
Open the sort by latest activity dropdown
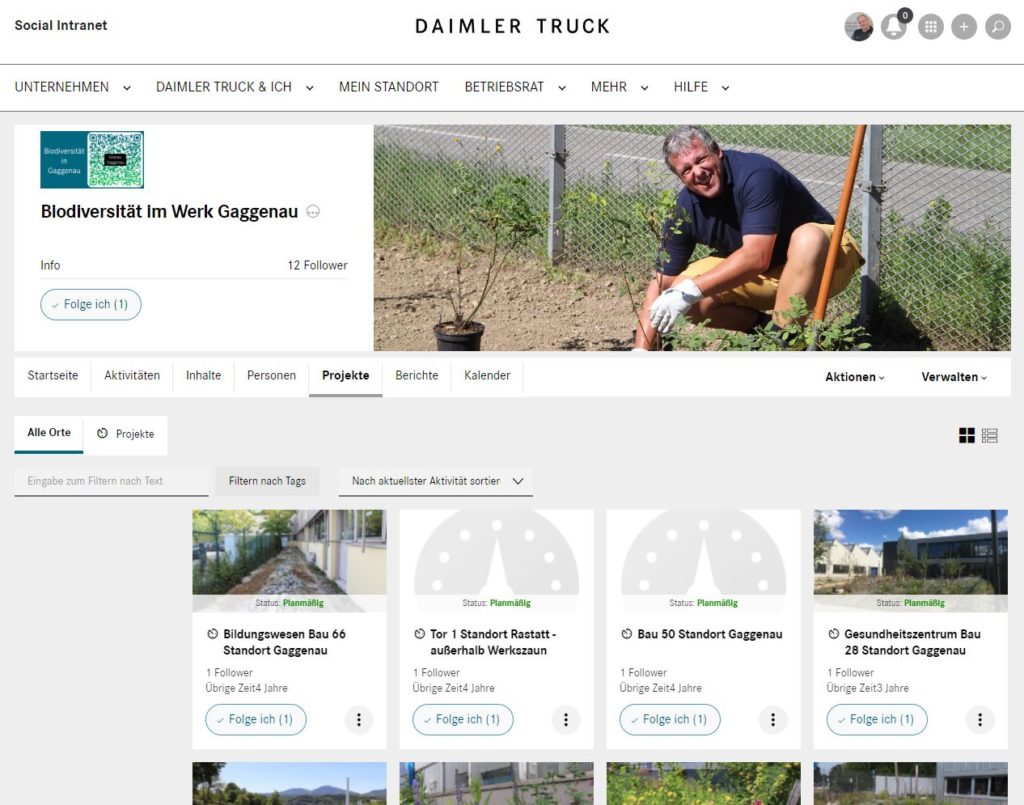tap(436, 481)
